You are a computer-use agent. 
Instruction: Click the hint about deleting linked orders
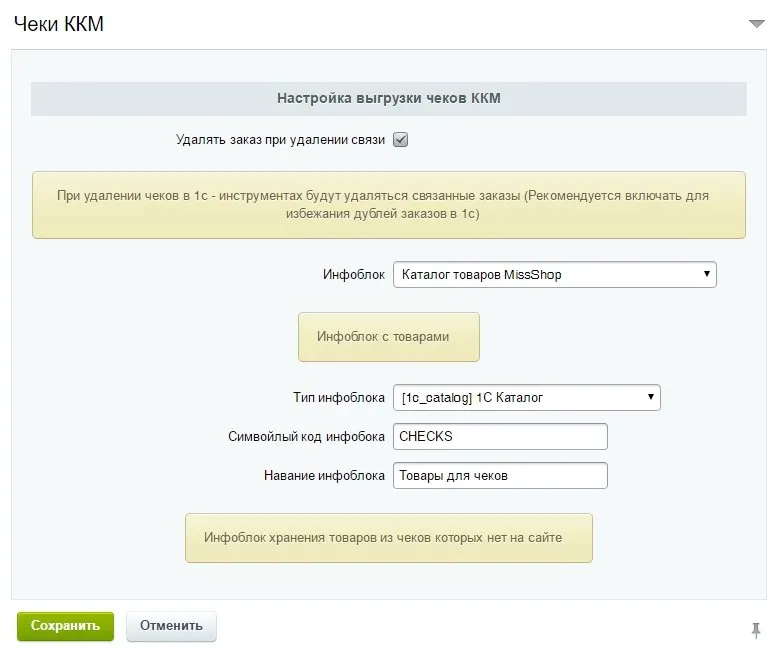click(388, 205)
